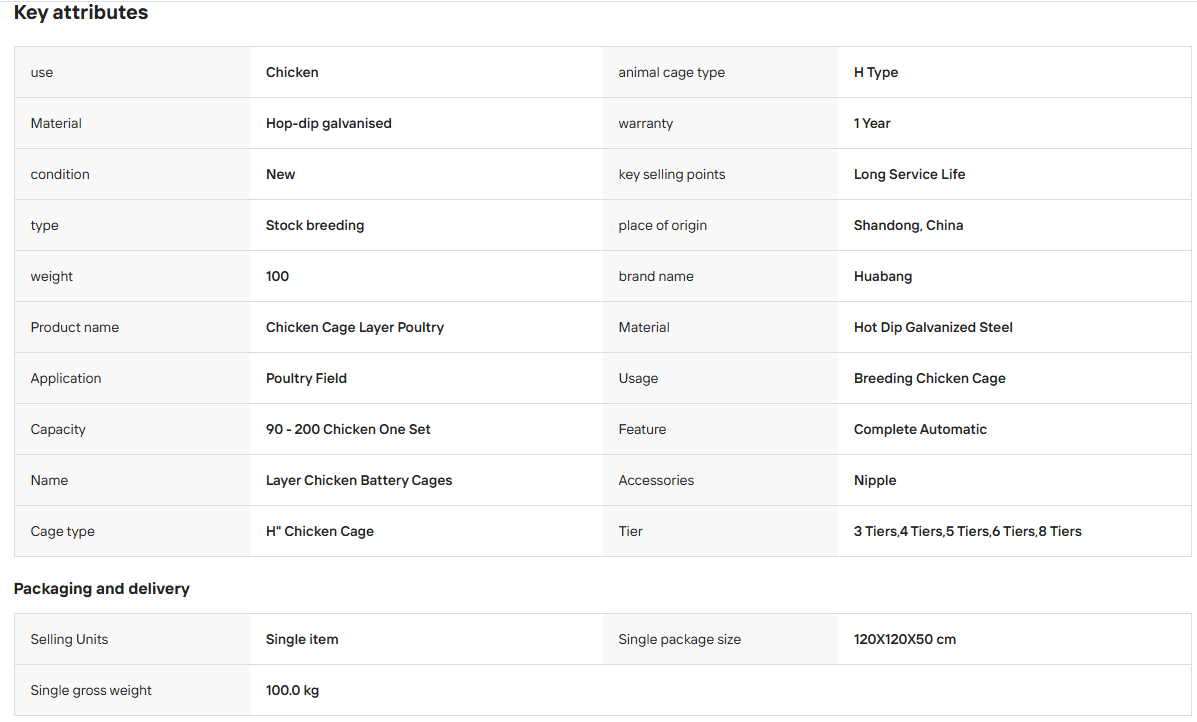Select the Stock breeding type value
This screenshot has height=722, width=1197.
click(315, 226)
